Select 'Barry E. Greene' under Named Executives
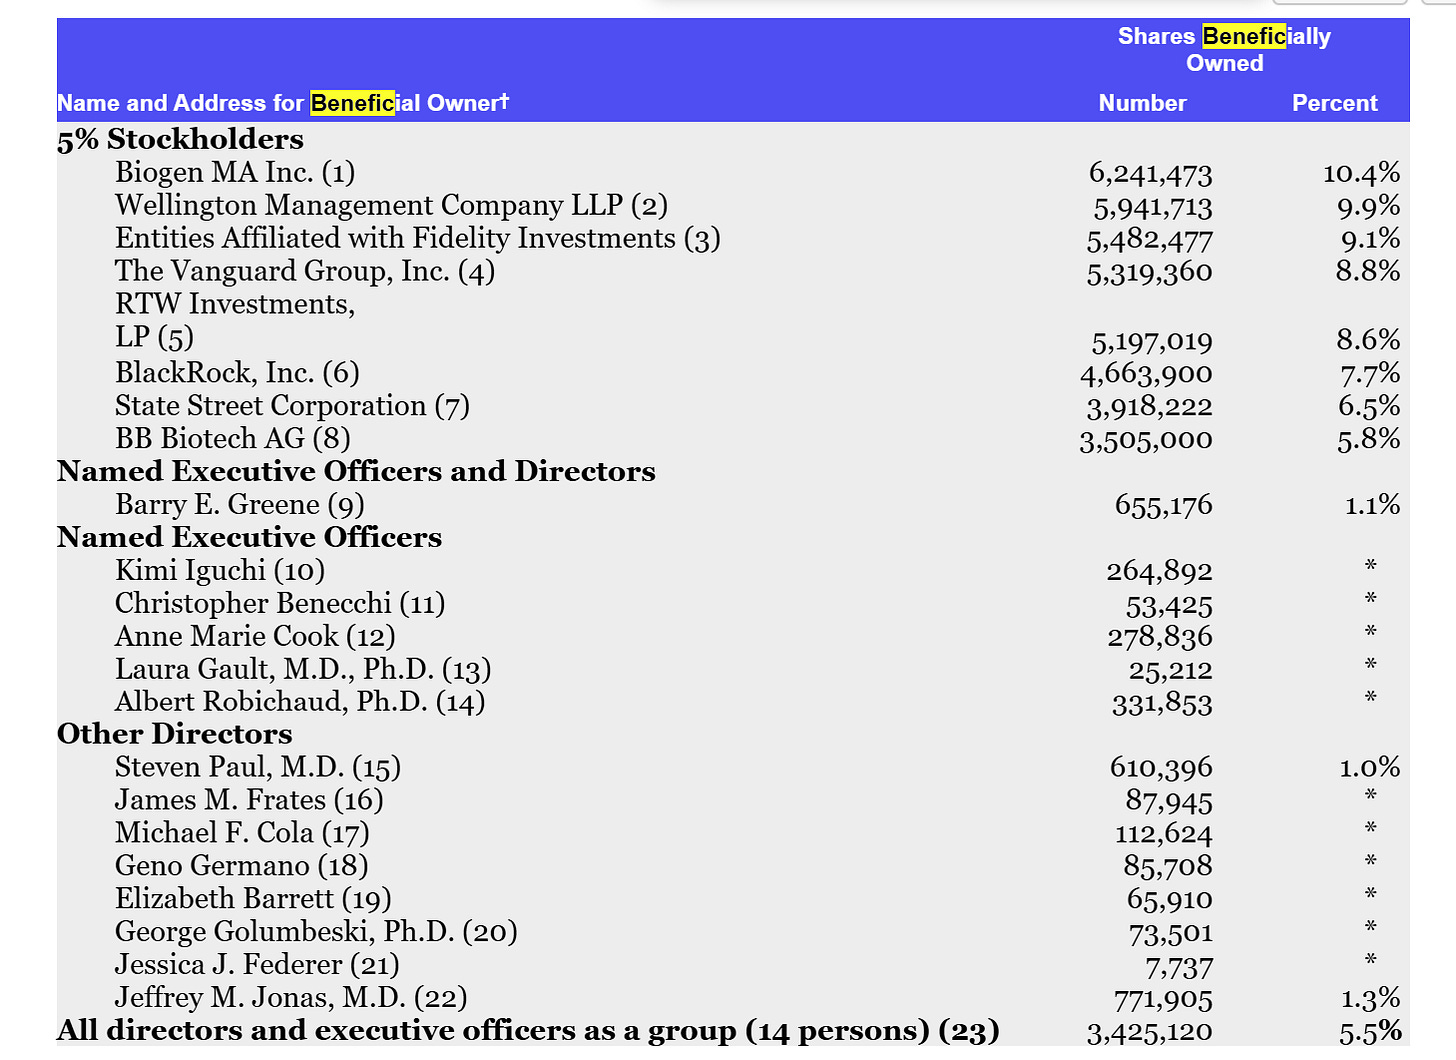 click(x=240, y=505)
